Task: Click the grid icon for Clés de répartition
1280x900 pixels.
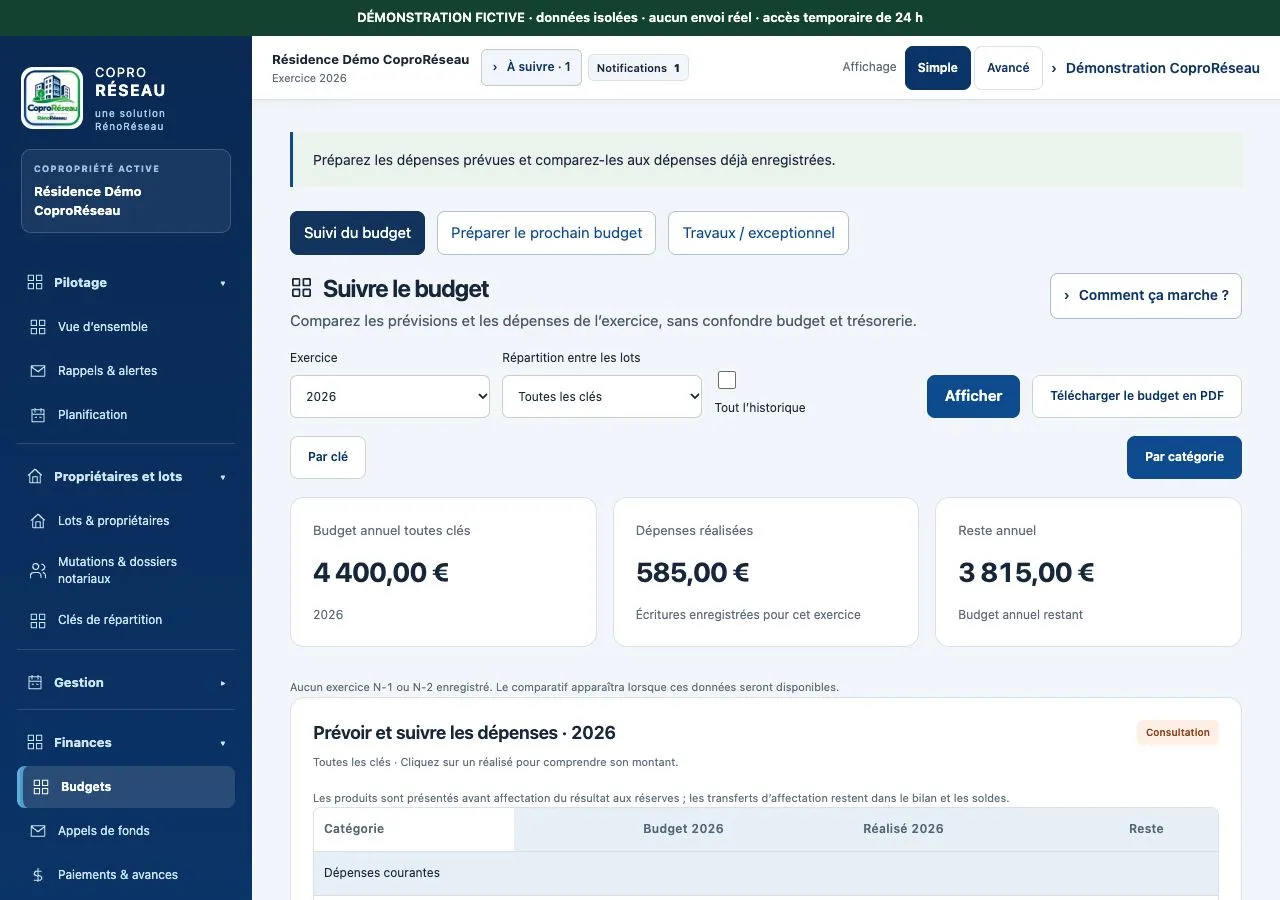Action: coord(38,620)
